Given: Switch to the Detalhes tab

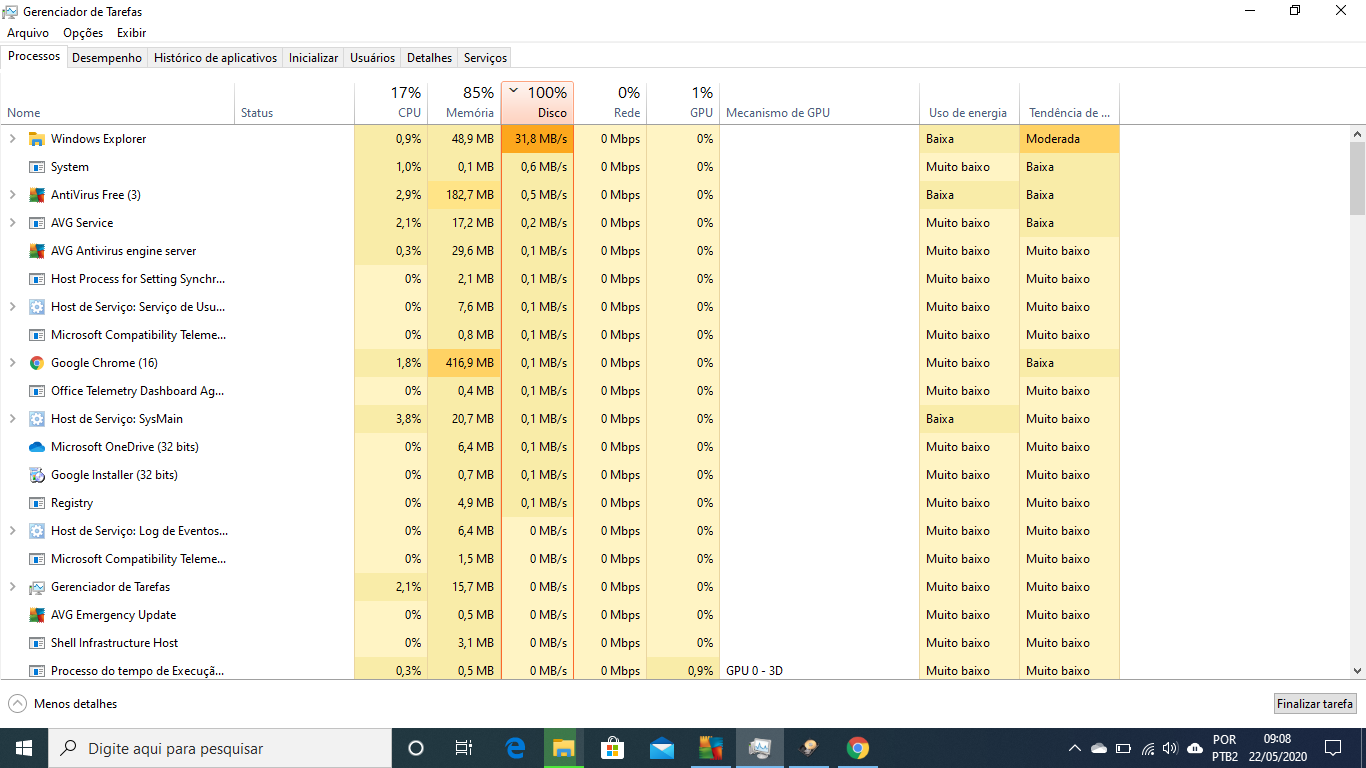Looking at the screenshot, I should (430, 58).
